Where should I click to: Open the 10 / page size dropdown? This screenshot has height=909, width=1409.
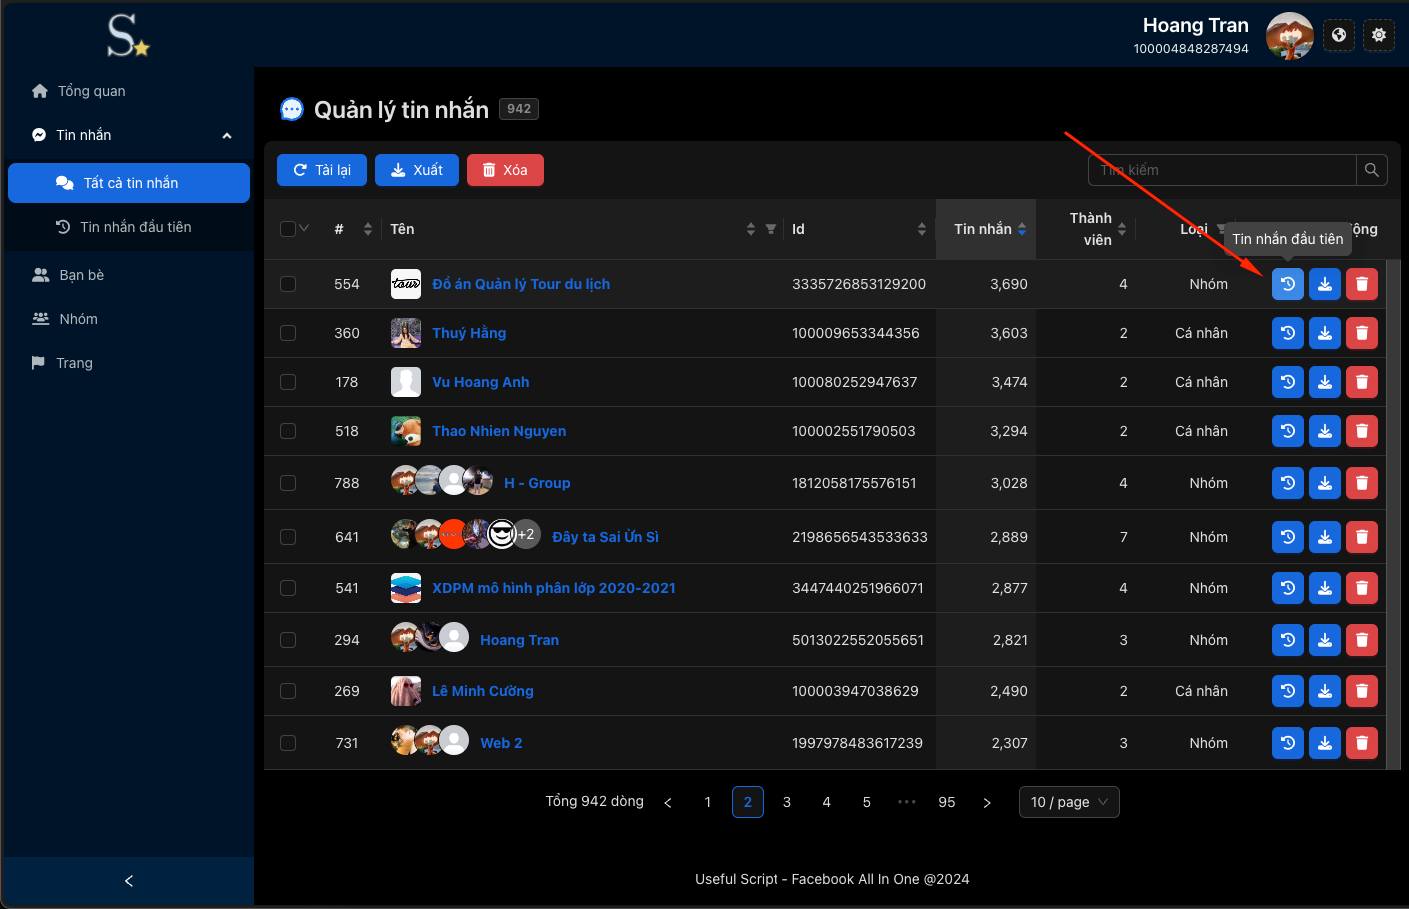tap(1069, 802)
